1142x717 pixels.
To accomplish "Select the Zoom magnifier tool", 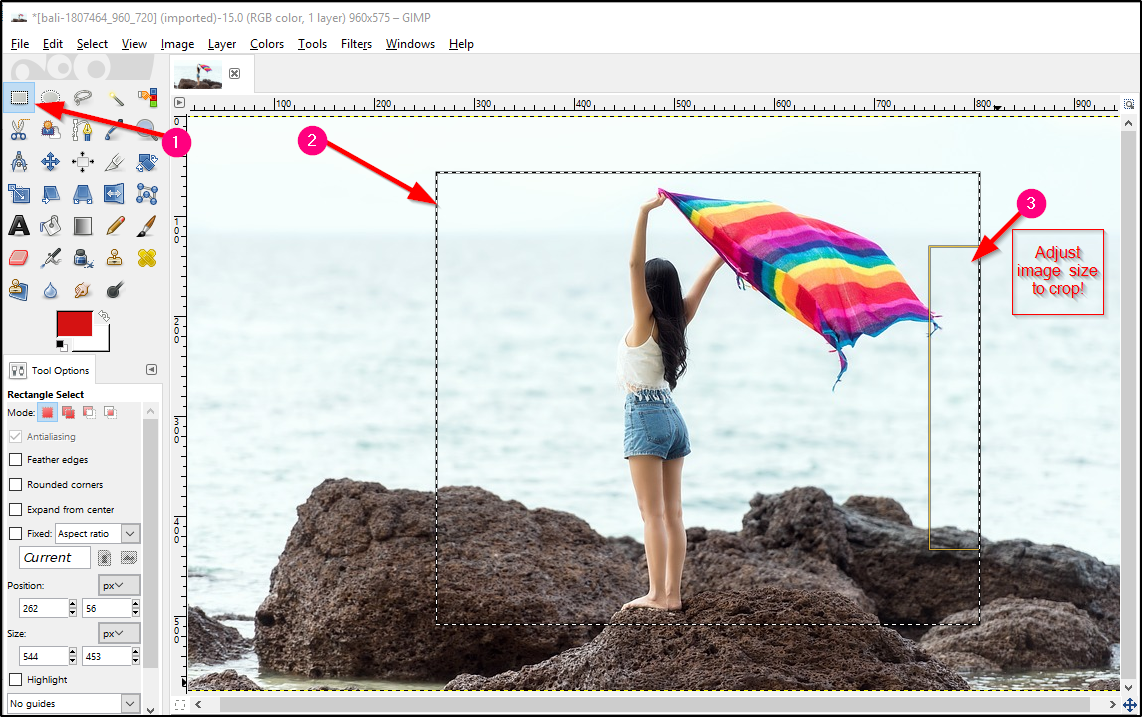I will tap(146, 129).
